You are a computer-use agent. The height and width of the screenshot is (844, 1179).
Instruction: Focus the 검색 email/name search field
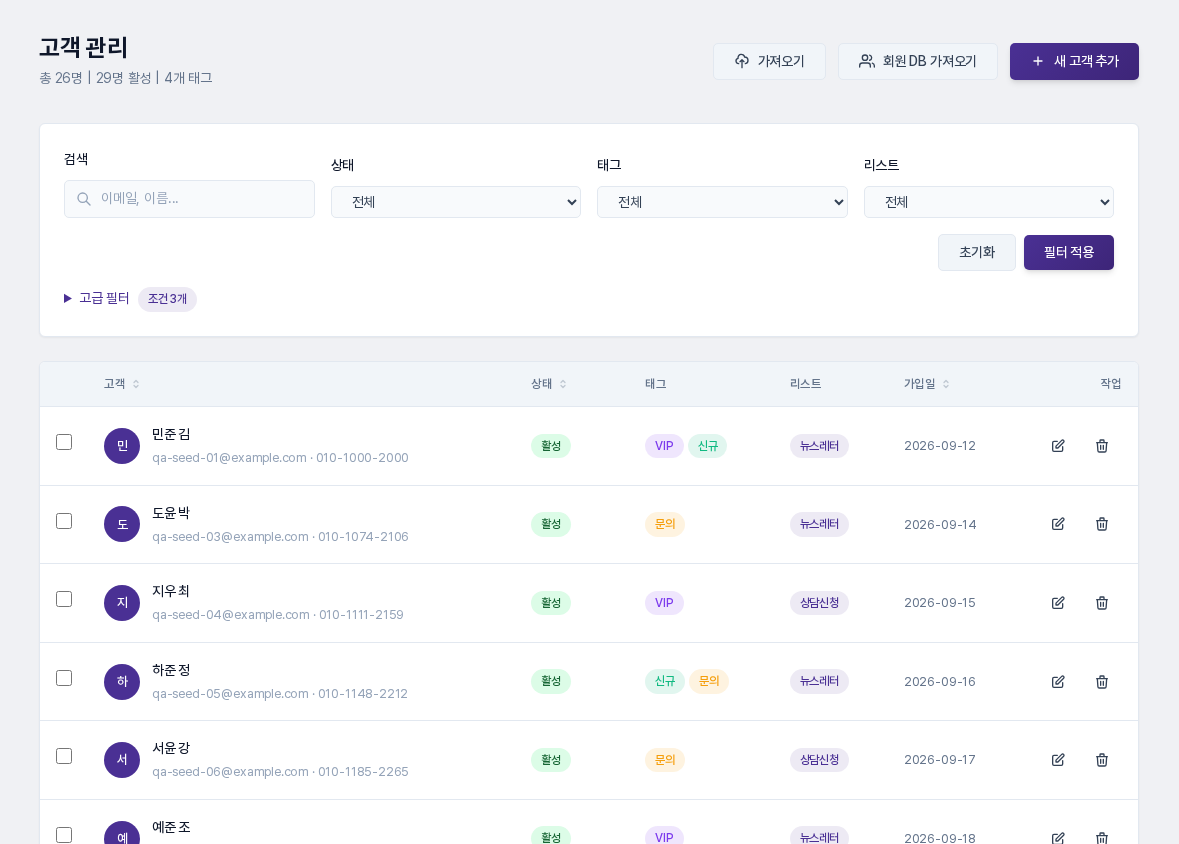point(189,199)
